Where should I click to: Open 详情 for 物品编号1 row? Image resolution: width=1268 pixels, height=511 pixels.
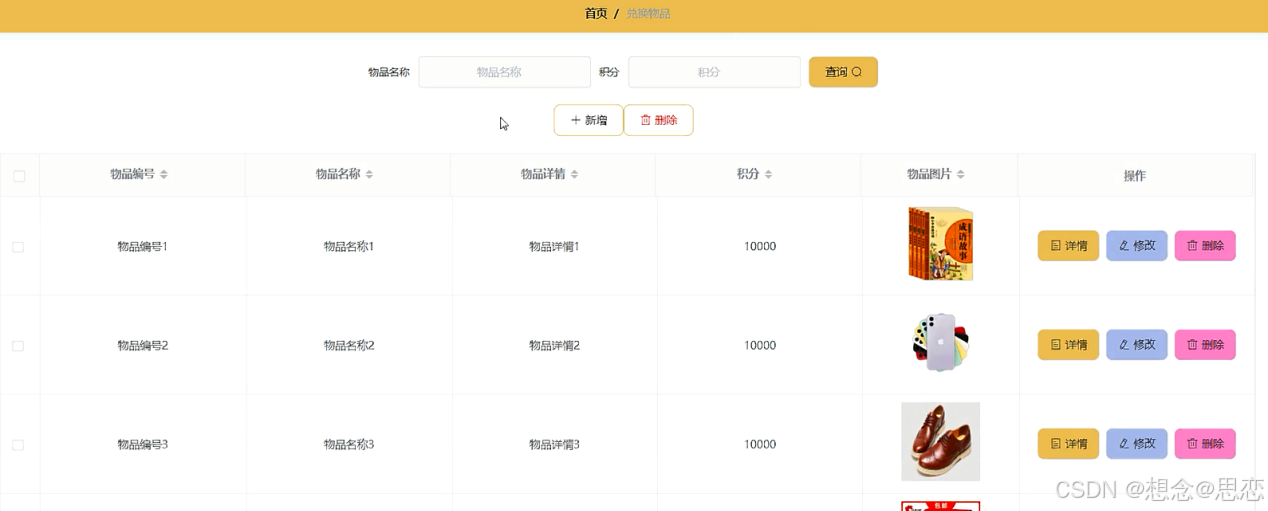coord(1068,246)
